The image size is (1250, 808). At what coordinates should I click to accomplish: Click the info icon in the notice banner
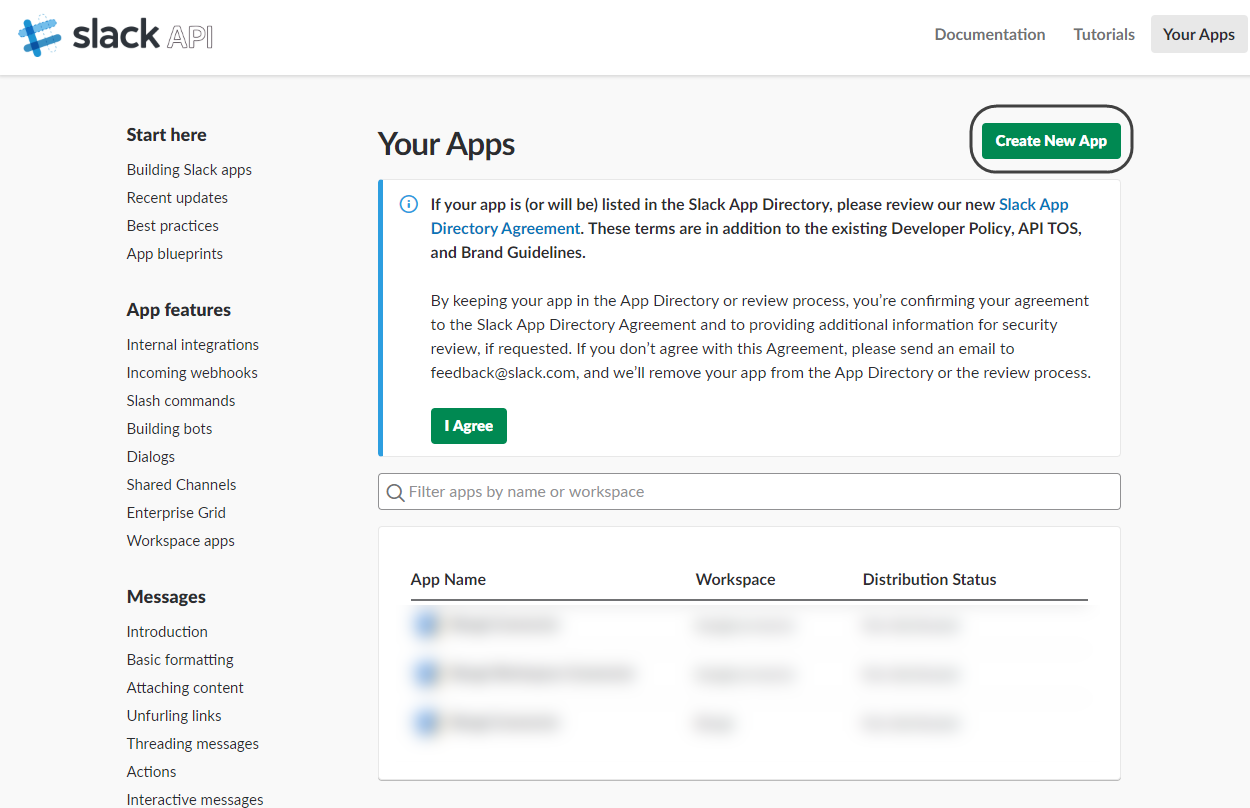pyautogui.click(x=408, y=204)
